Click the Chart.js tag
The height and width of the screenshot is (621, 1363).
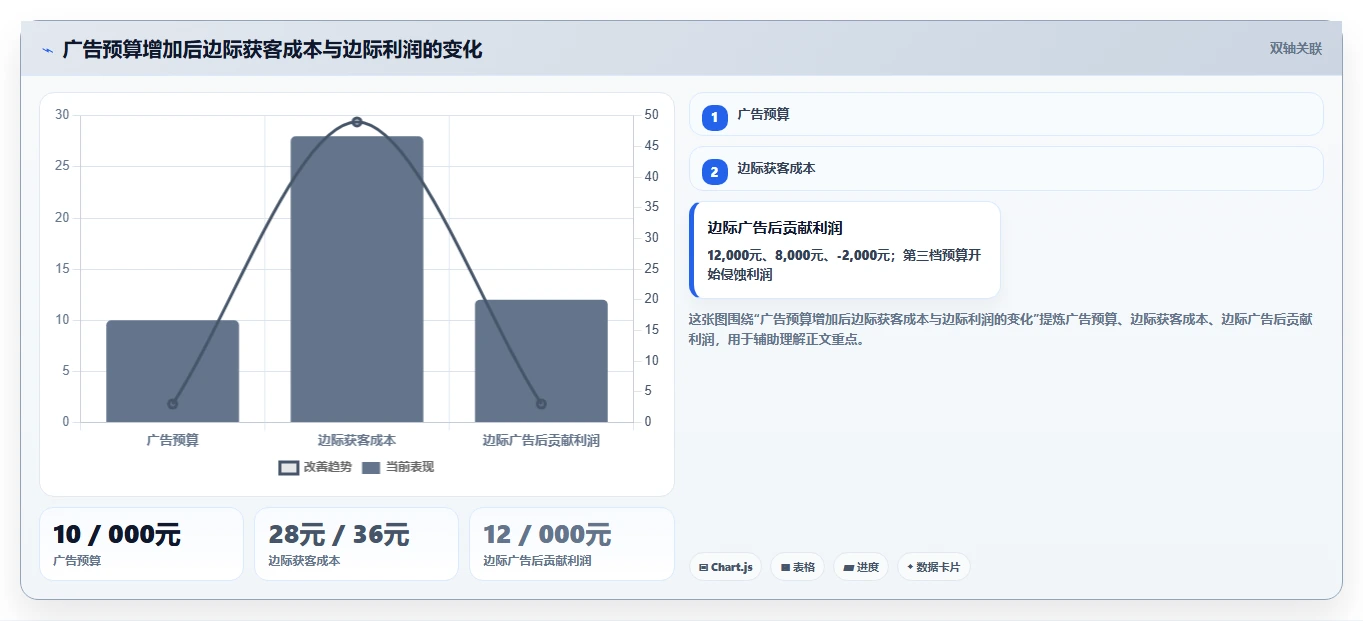(x=725, y=567)
